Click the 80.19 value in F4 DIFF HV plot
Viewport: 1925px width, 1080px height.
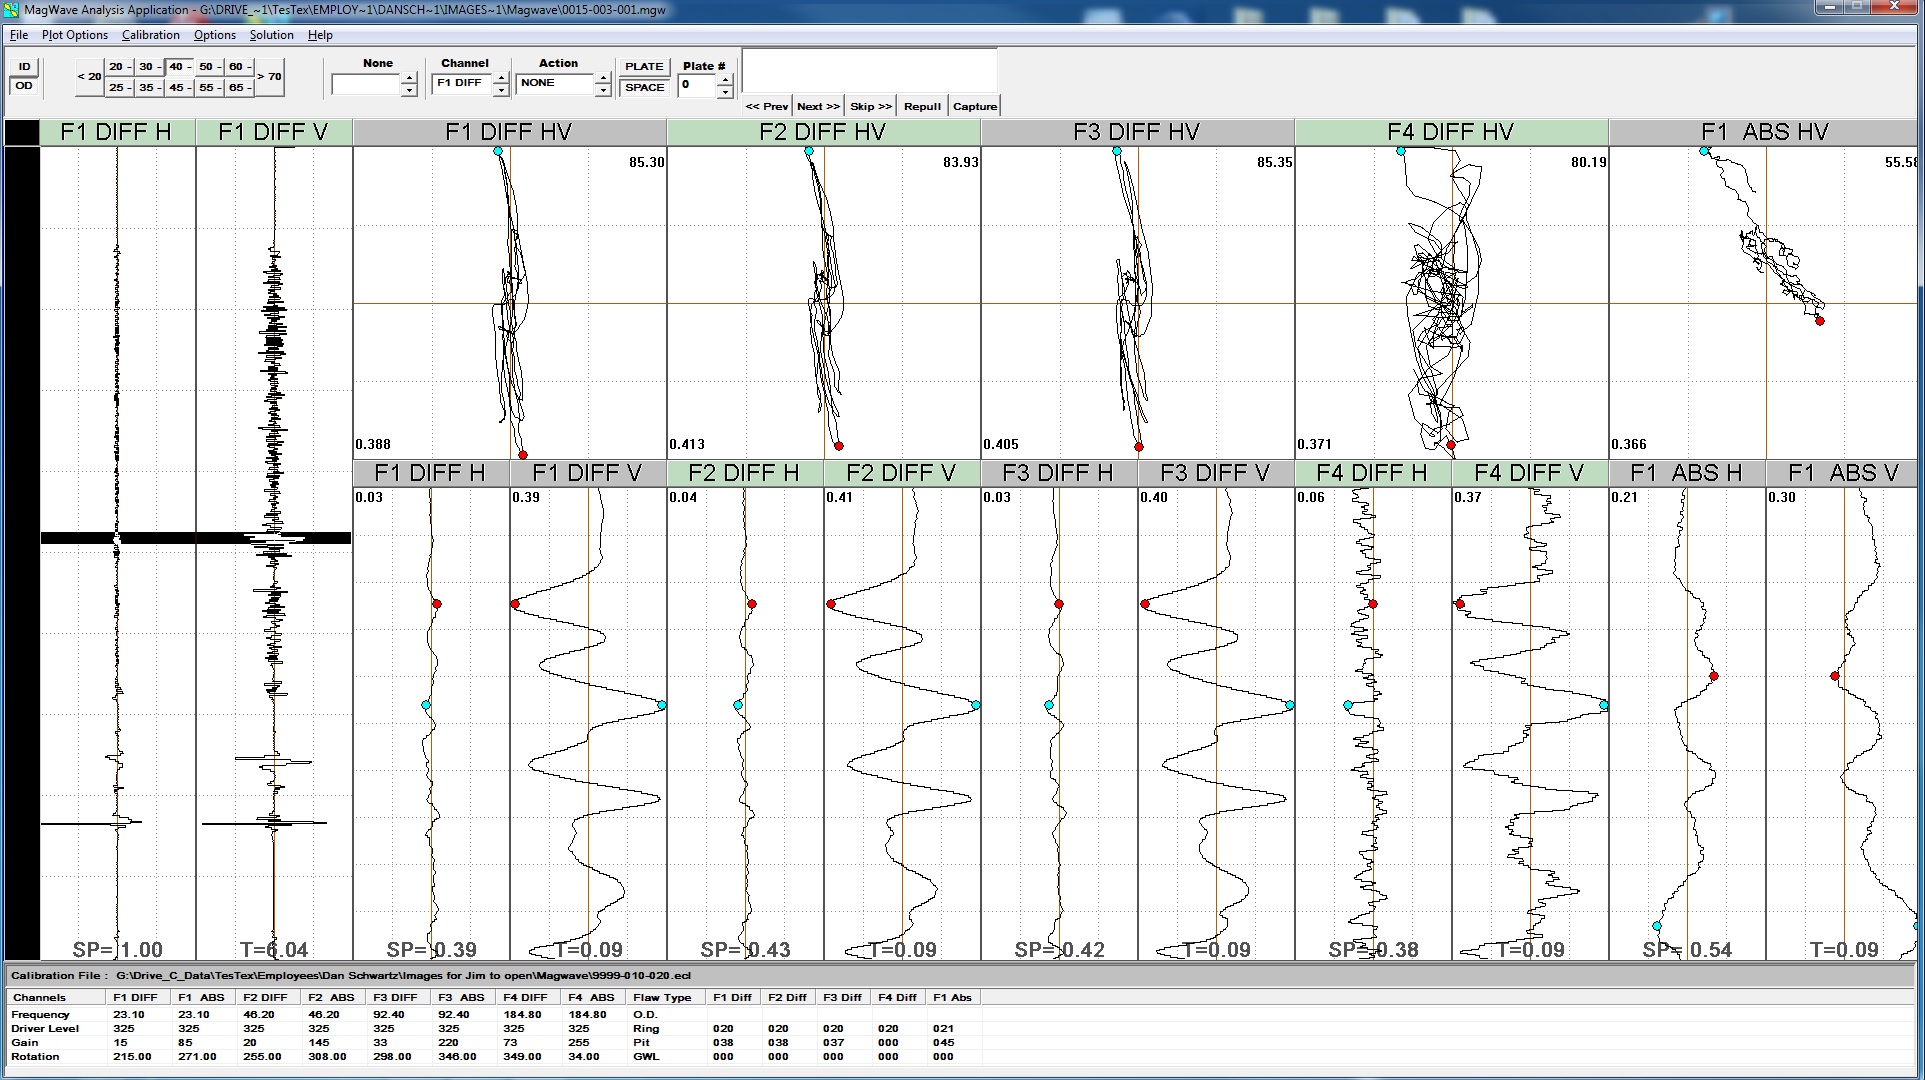[x=1588, y=162]
